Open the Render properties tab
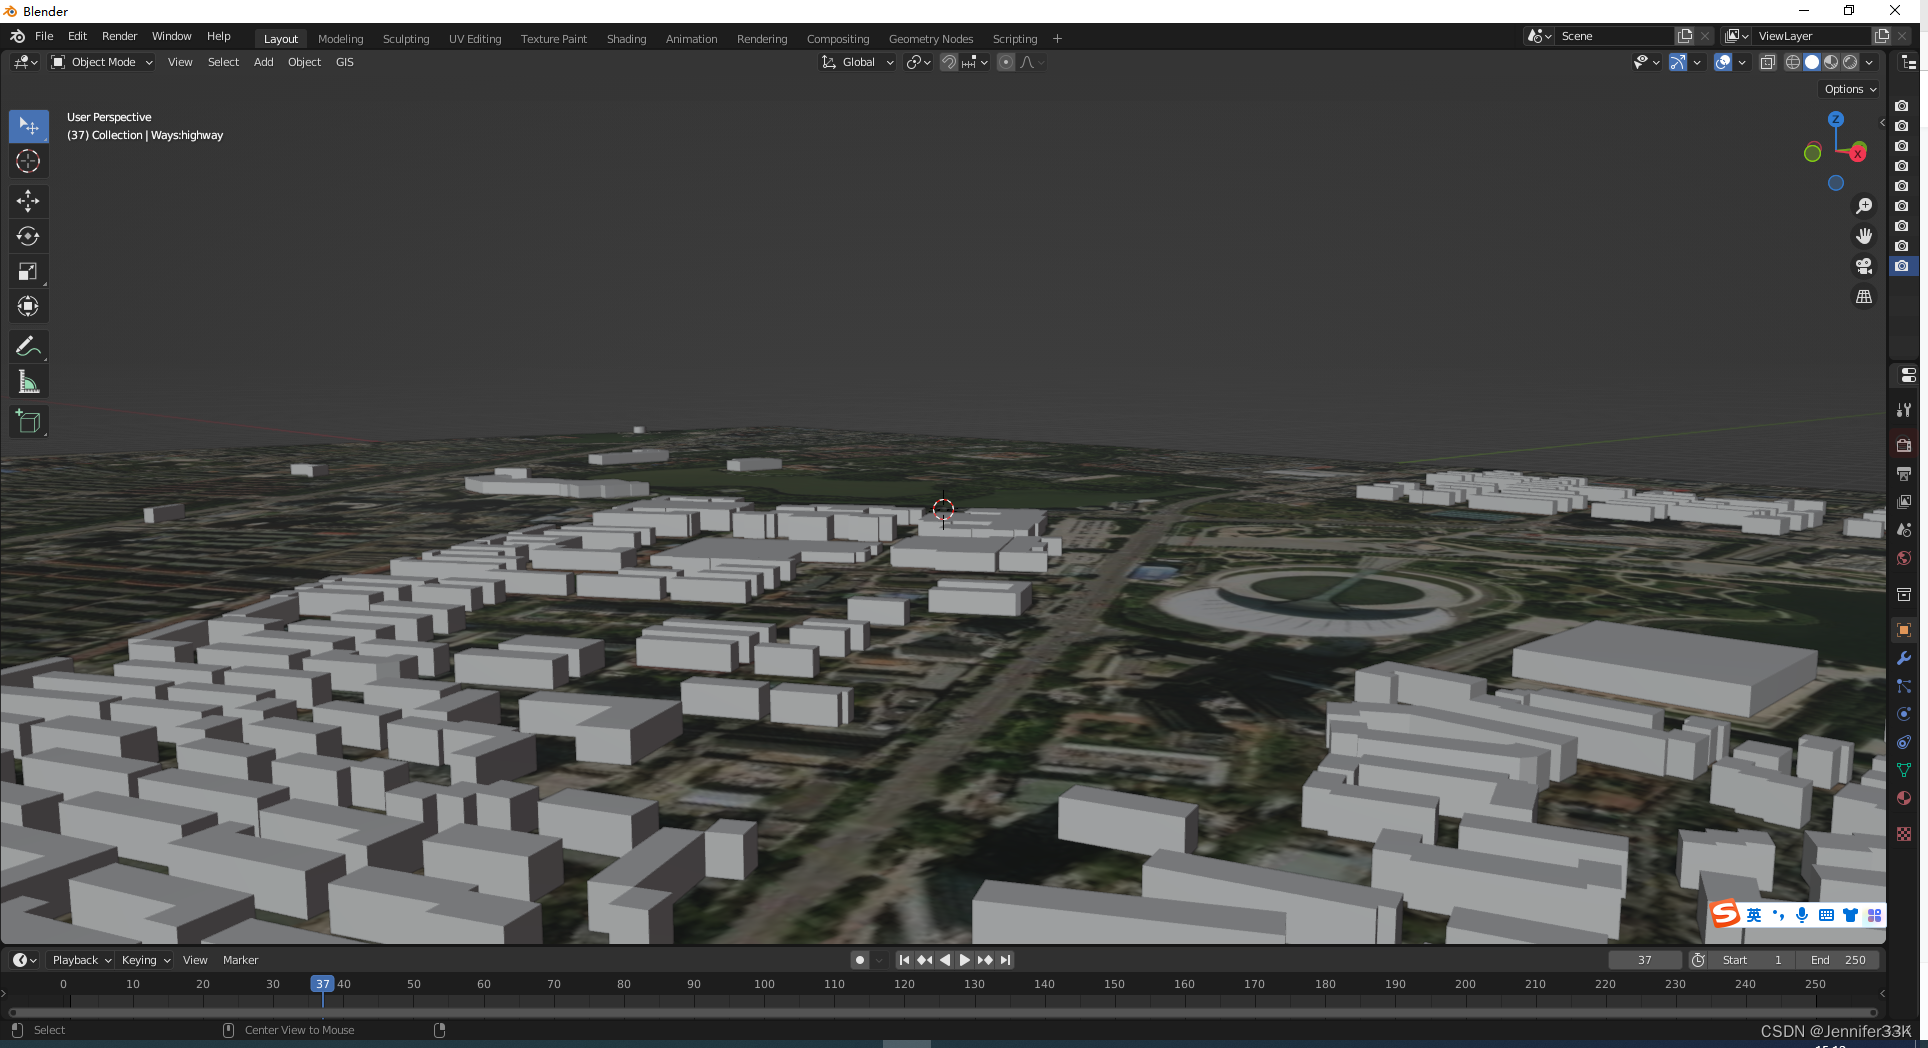The image size is (1928, 1048). coord(1904,445)
